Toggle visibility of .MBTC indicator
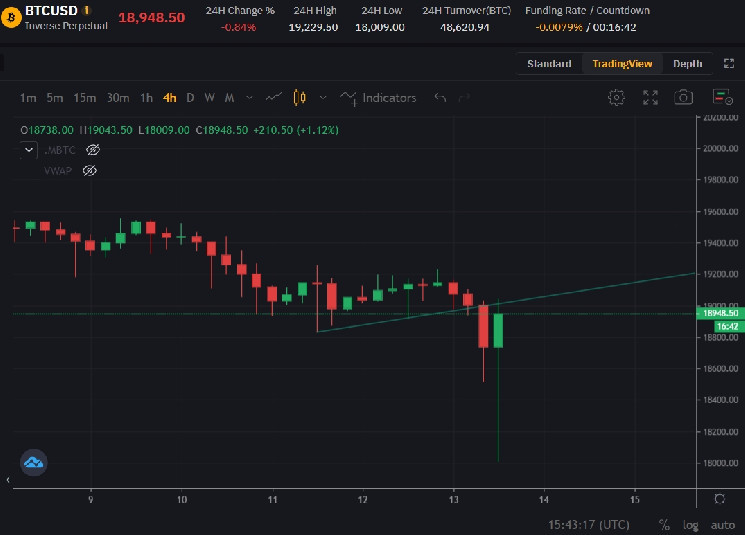 pyautogui.click(x=93, y=150)
